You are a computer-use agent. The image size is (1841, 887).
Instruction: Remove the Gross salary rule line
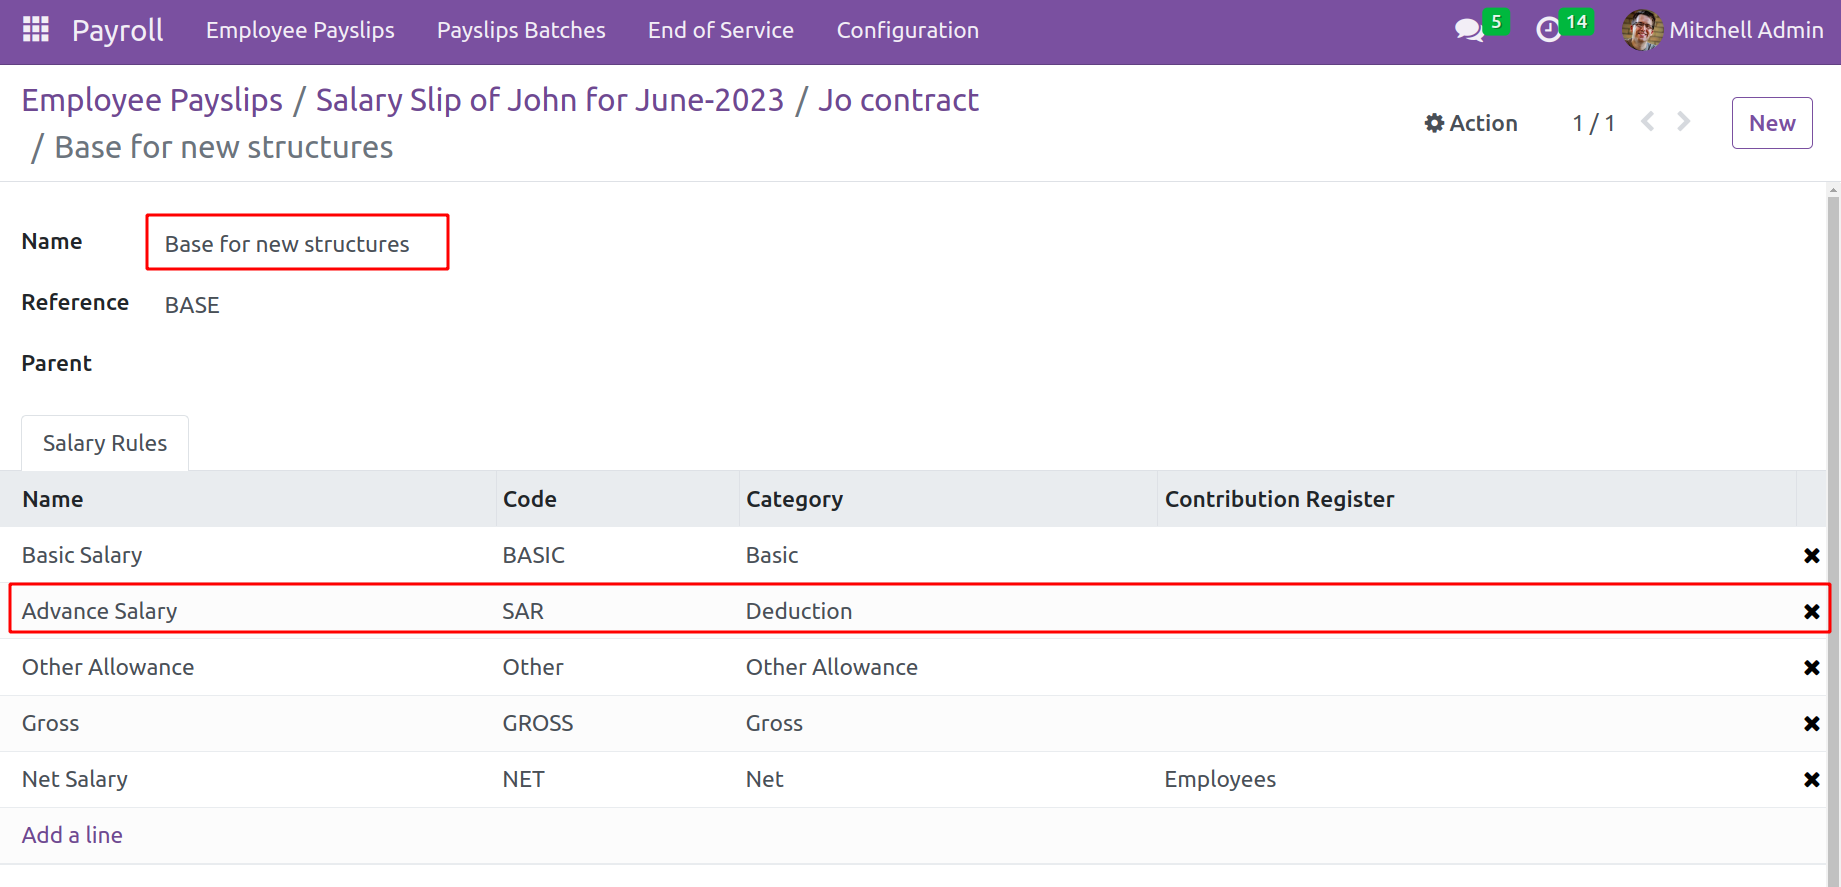1811,724
